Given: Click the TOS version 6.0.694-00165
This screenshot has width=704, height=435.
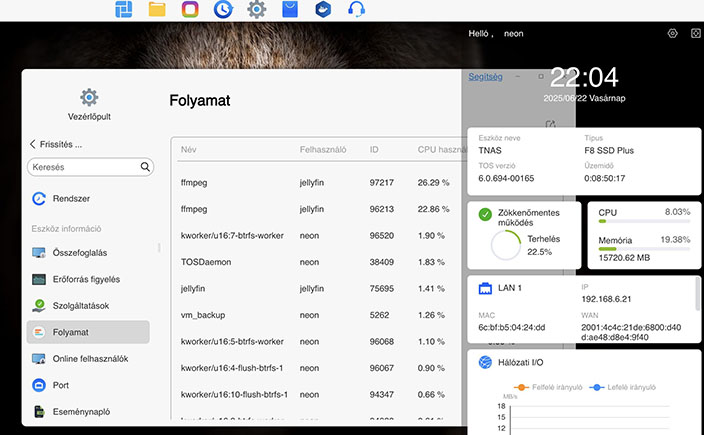Looking at the screenshot, I should (506, 178).
